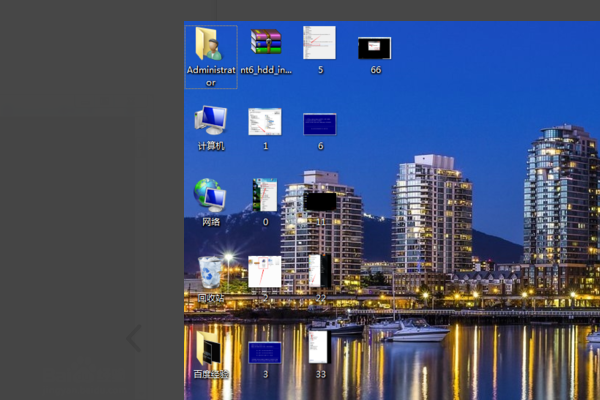This screenshot has width=600, height=400.
Task: Open the 回收站 Recycle Bin
Action: (x=210, y=272)
